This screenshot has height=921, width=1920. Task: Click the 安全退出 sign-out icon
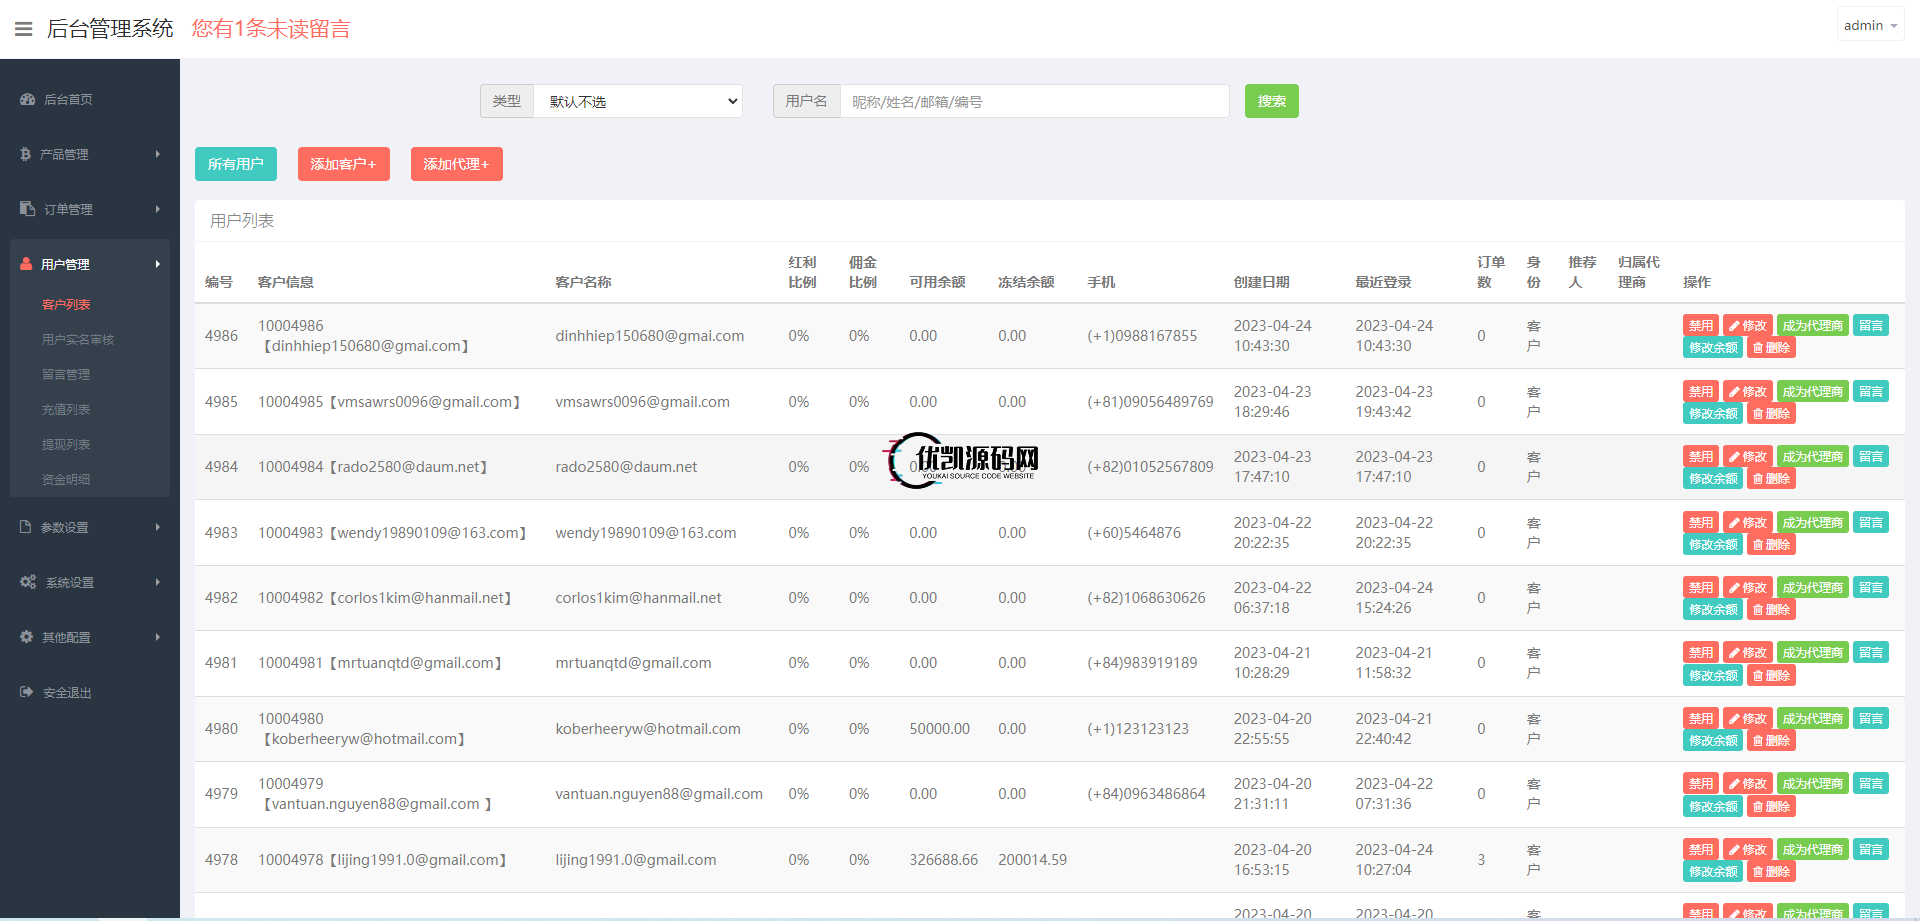click(x=26, y=692)
